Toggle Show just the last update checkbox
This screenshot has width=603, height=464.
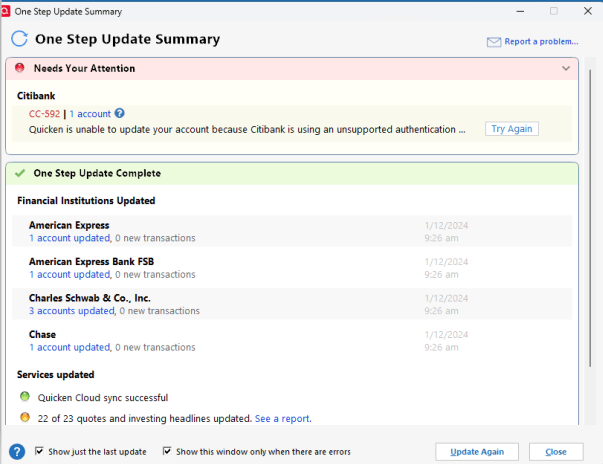39,451
